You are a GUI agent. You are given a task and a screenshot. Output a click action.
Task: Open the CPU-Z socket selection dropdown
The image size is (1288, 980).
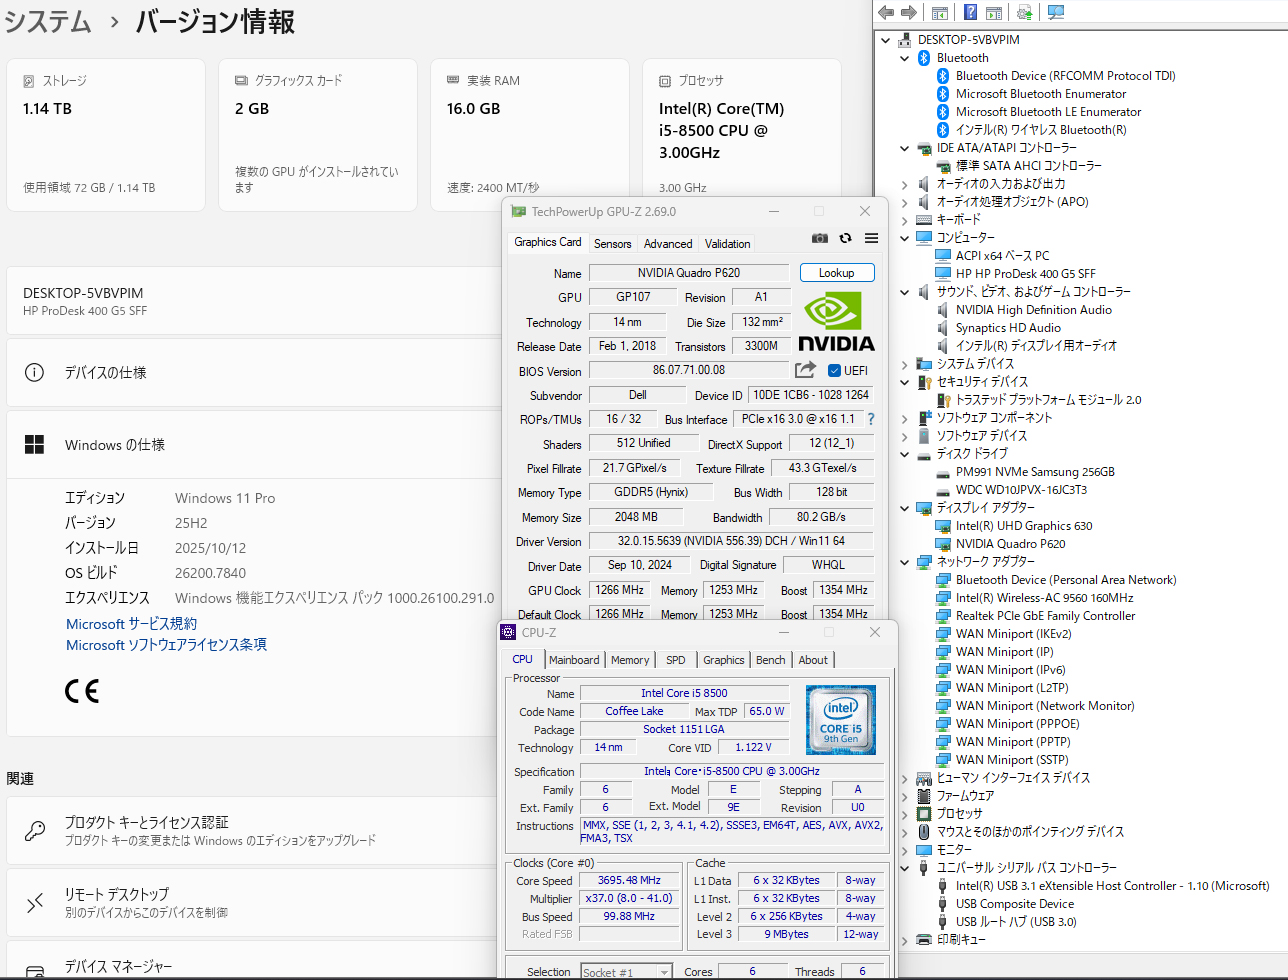click(x=664, y=972)
